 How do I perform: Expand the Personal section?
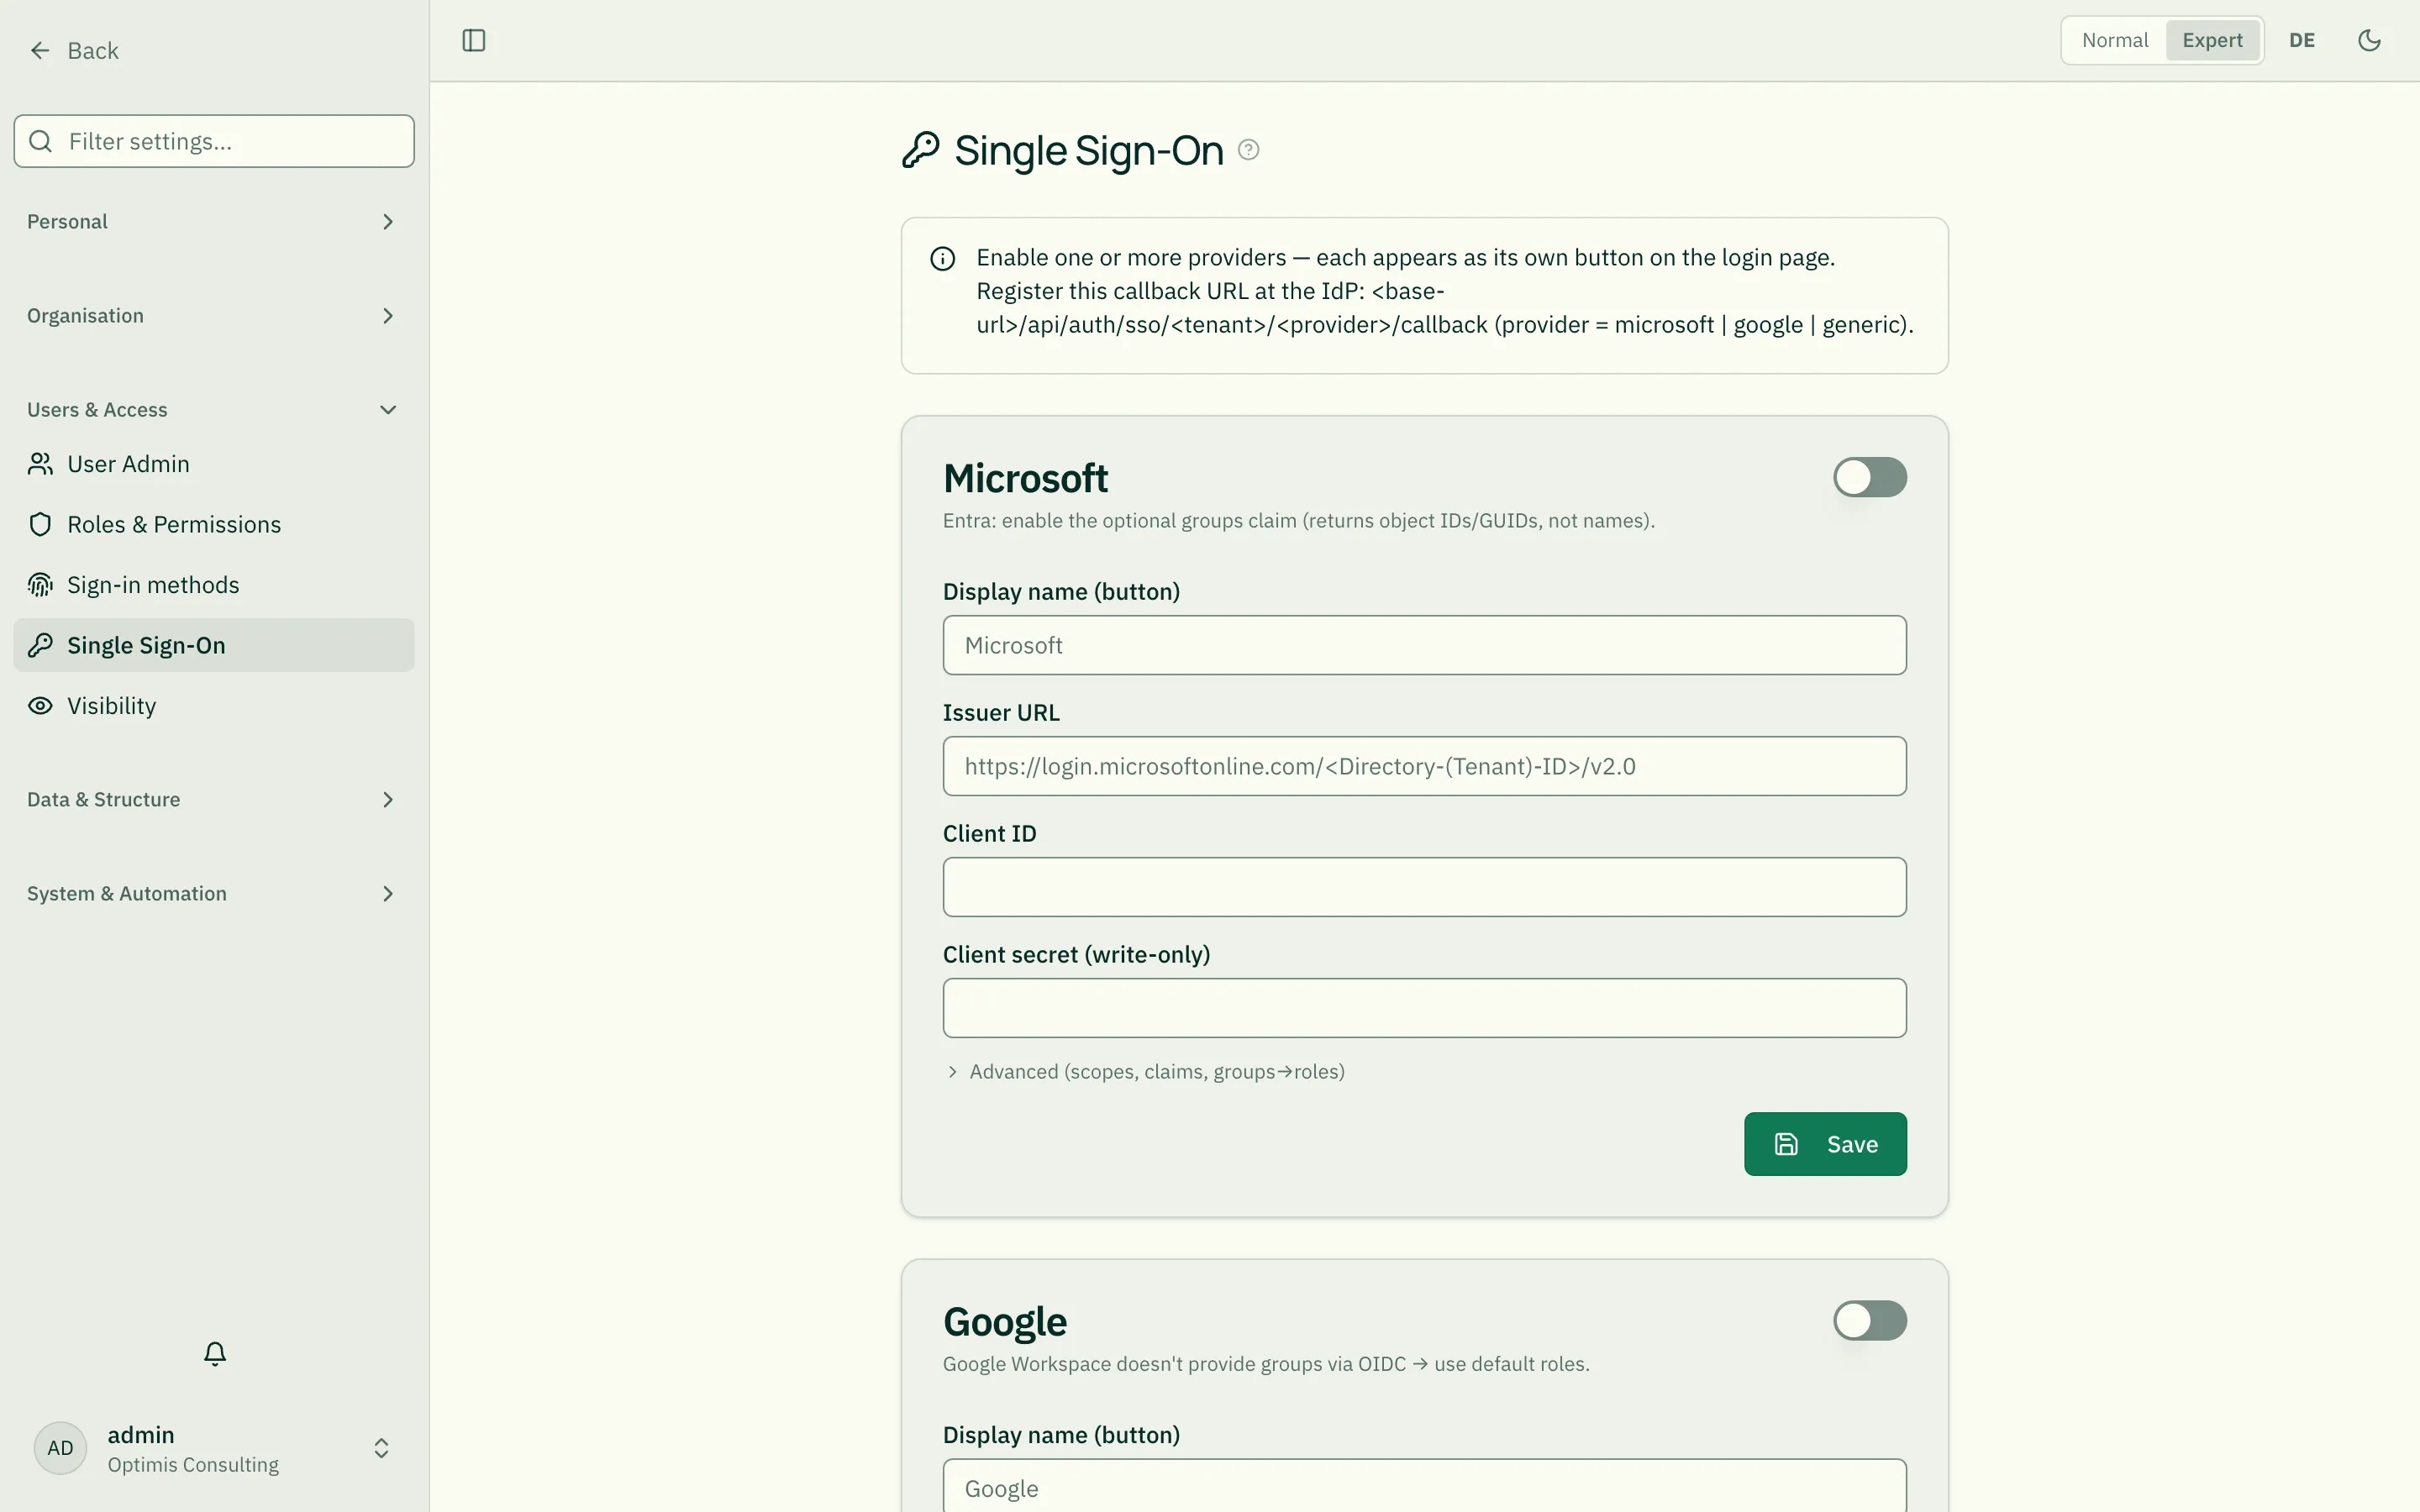pyautogui.click(x=214, y=221)
